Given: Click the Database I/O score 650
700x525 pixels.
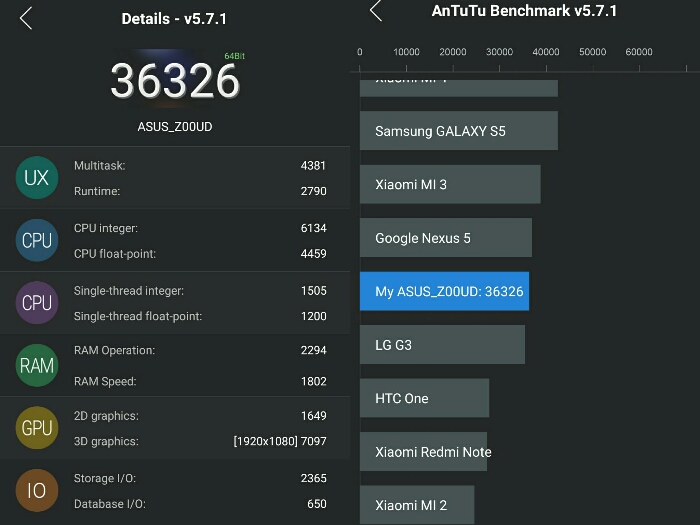Looking at the screenshot, I should pos(317,504).
